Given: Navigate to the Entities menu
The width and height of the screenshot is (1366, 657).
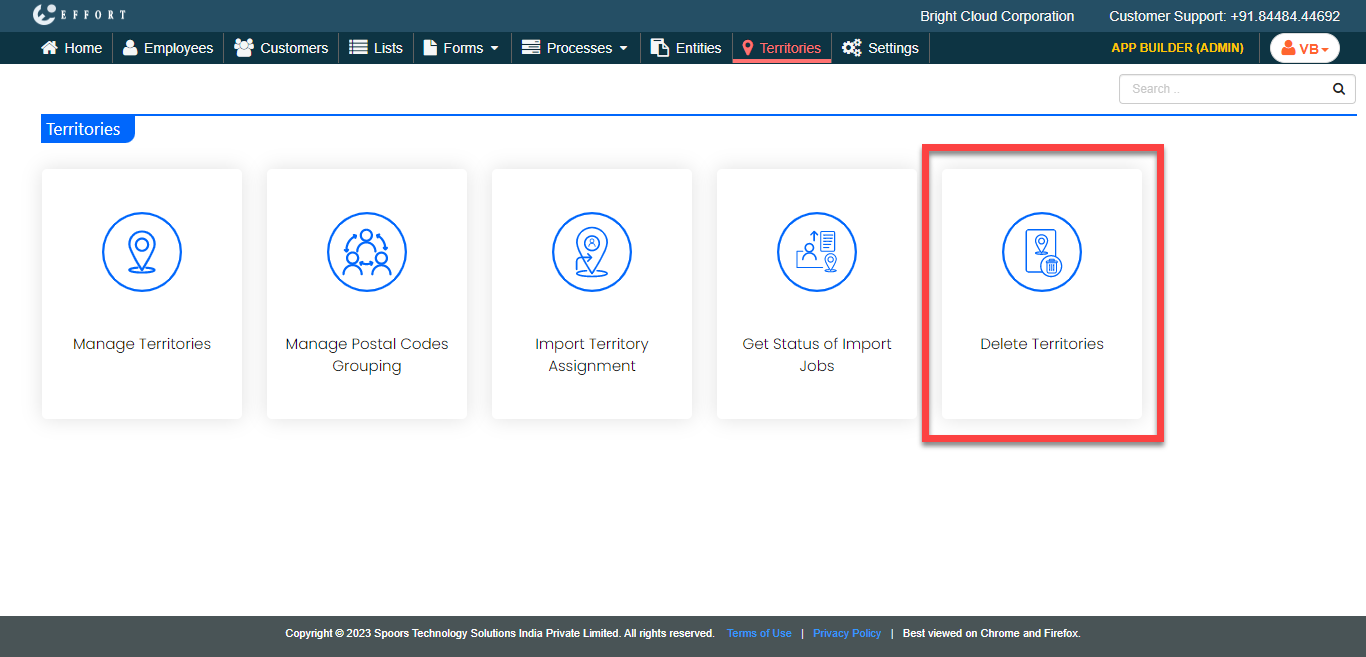Looking at the screenshot, I should click(x=686, y=48).
